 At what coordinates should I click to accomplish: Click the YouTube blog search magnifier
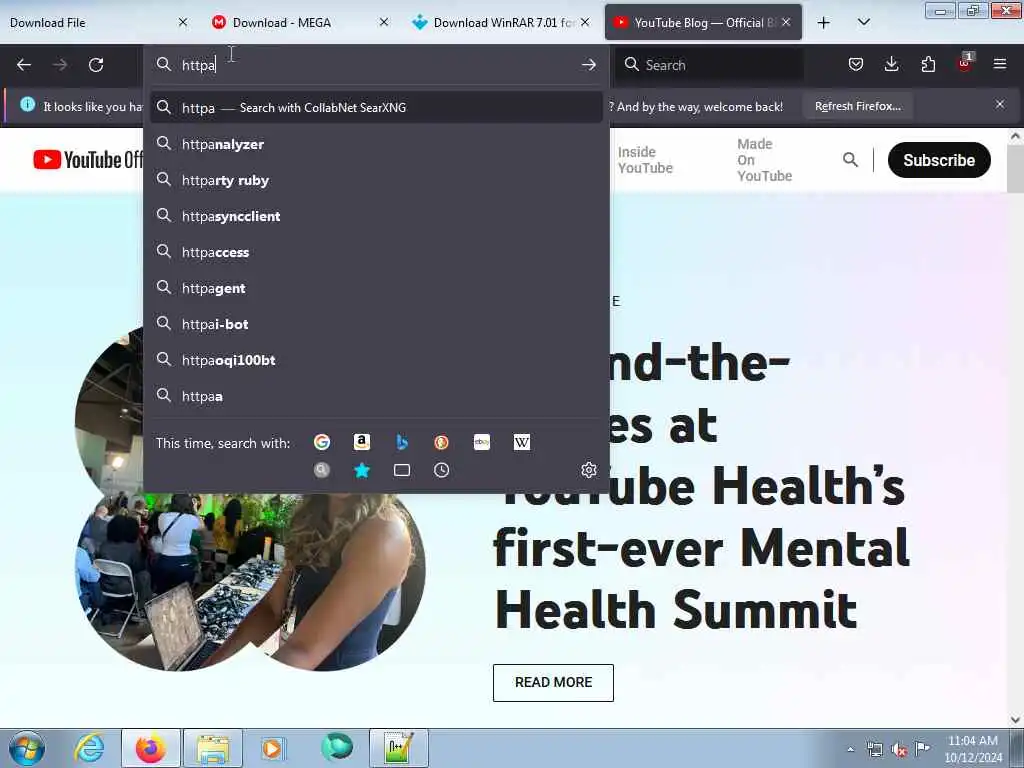point(850,159)
